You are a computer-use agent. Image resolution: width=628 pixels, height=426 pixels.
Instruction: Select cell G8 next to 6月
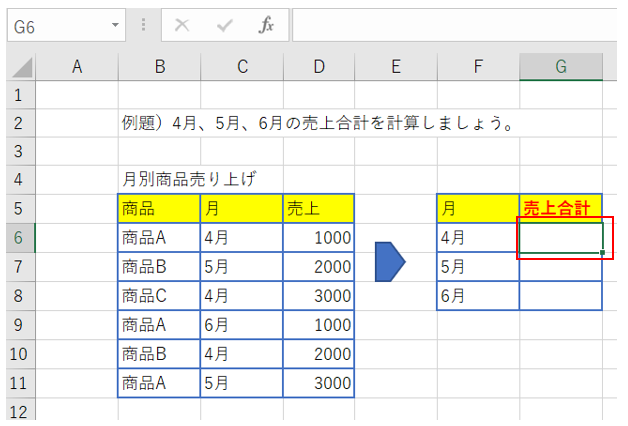tap(561, 296)
